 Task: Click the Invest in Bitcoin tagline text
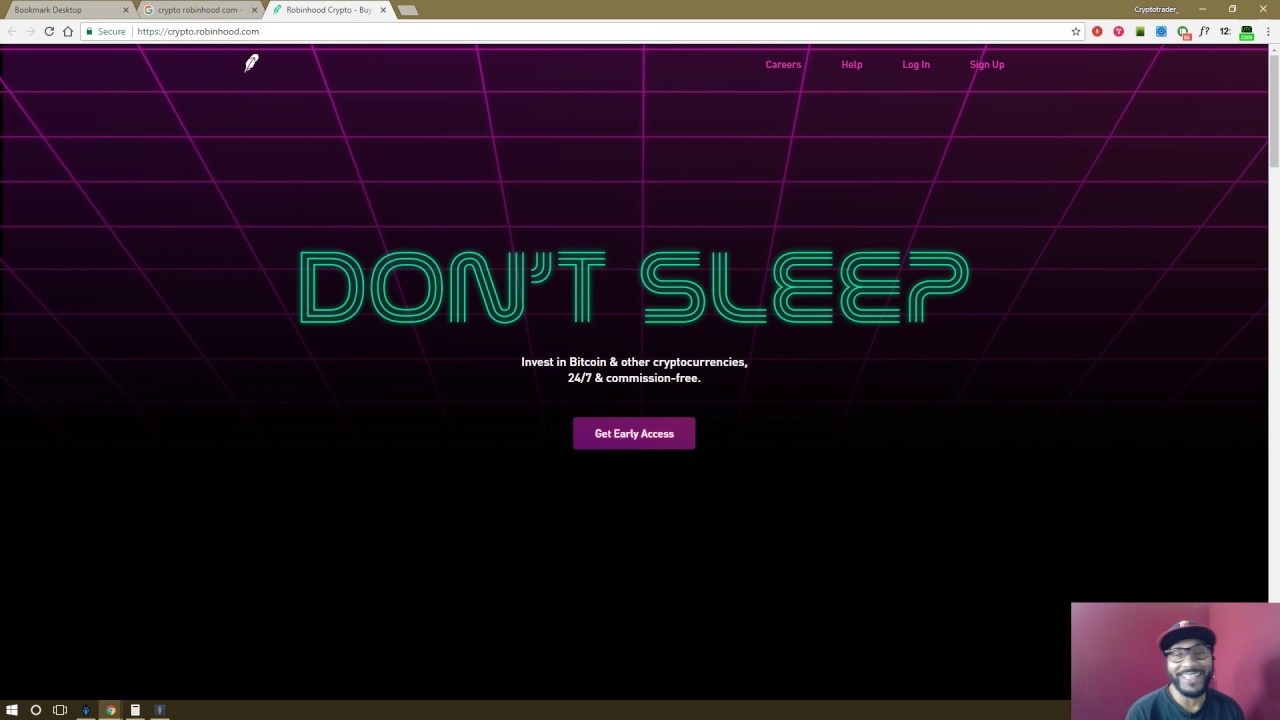click(634, 370)
